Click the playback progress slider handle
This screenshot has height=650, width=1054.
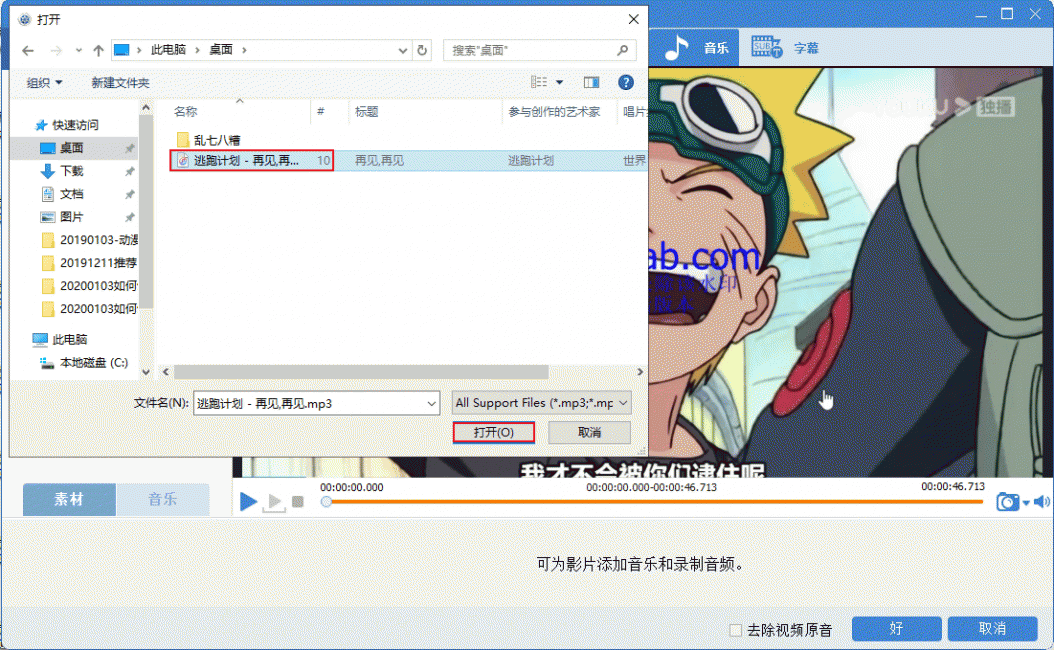point(326,502)
